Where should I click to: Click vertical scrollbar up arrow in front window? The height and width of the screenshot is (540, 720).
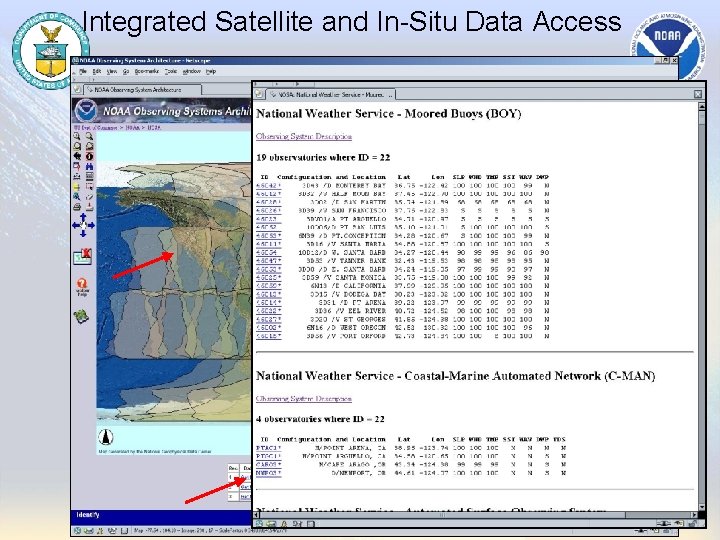pos(702,106)
